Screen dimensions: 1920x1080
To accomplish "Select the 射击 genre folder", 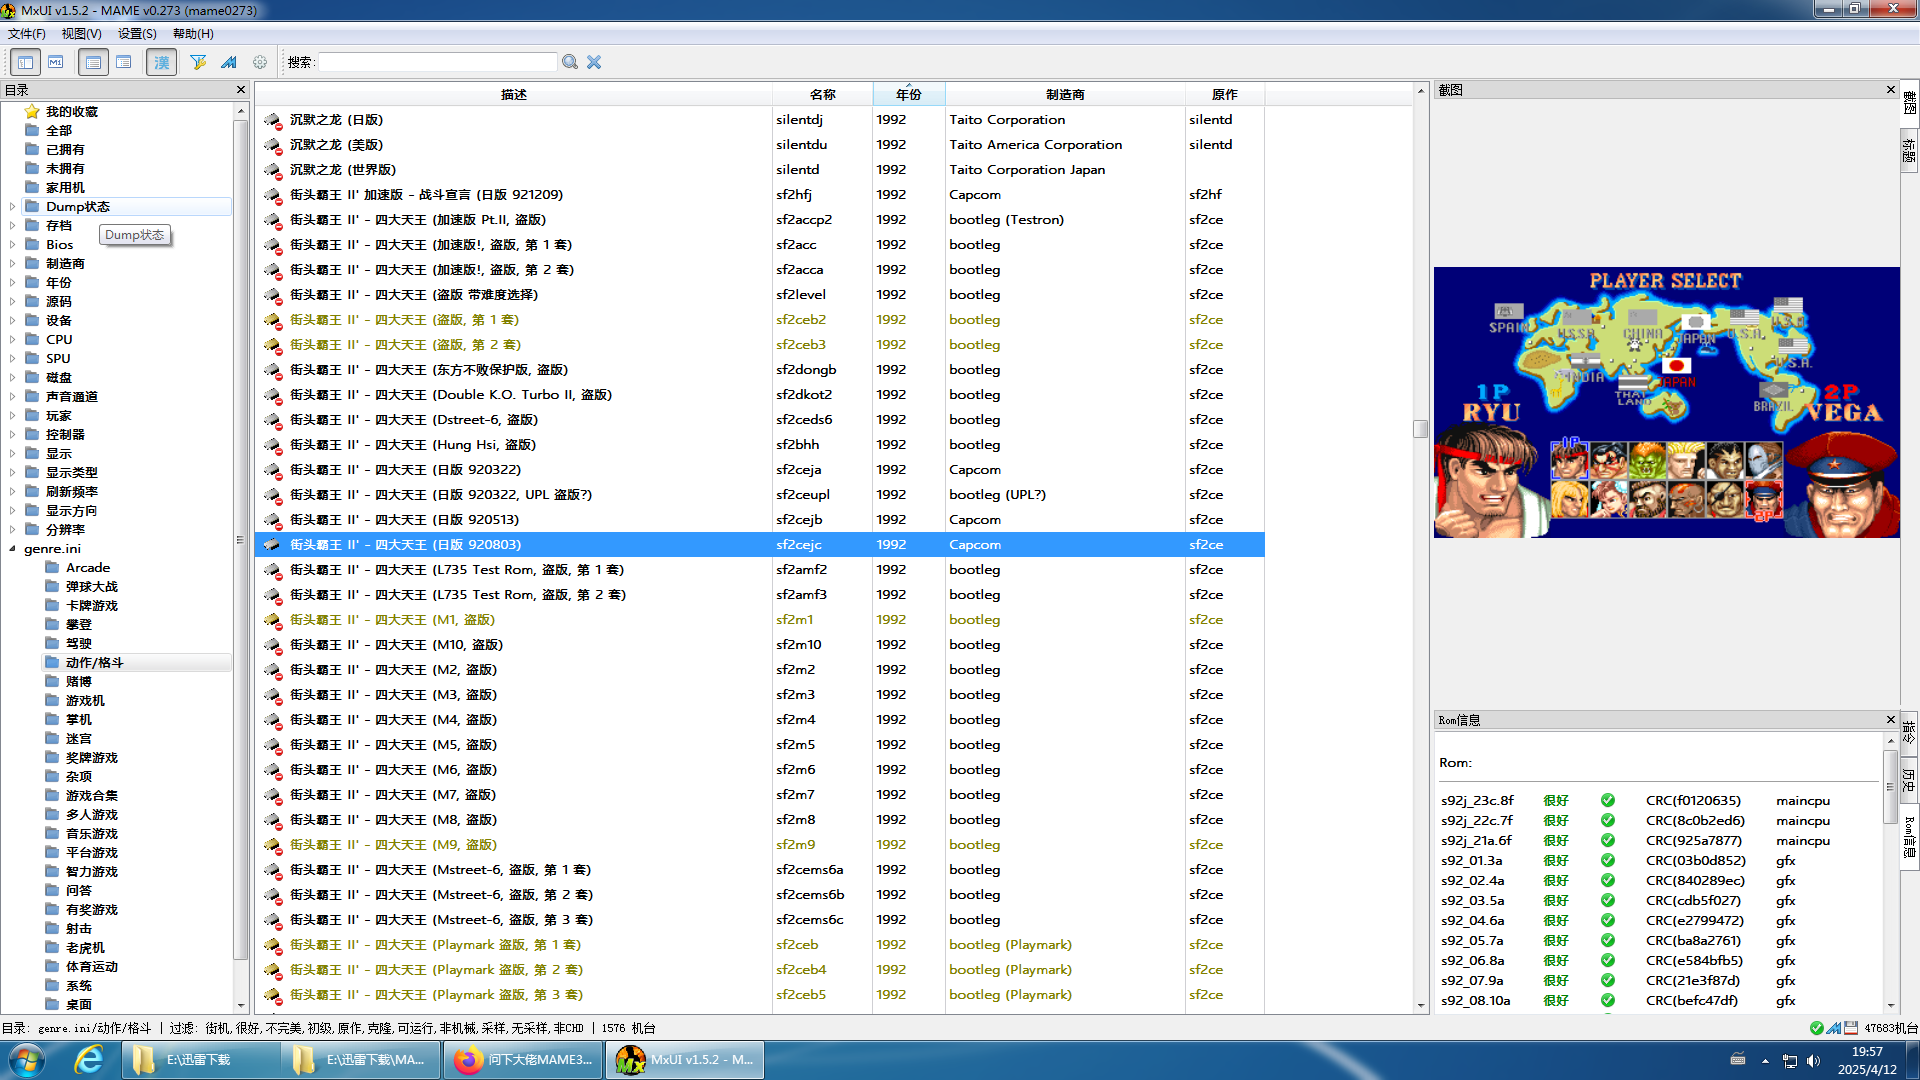I will coord(78,928).
